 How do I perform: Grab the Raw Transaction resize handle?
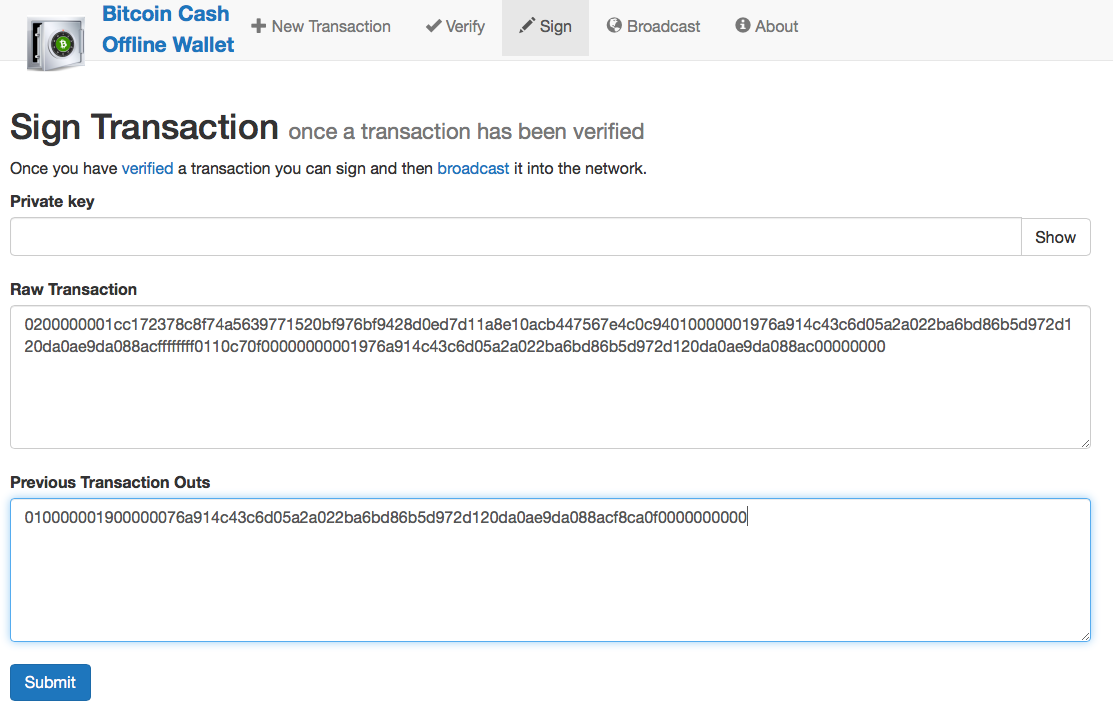pyautogui.click(x=1085, y=443)
